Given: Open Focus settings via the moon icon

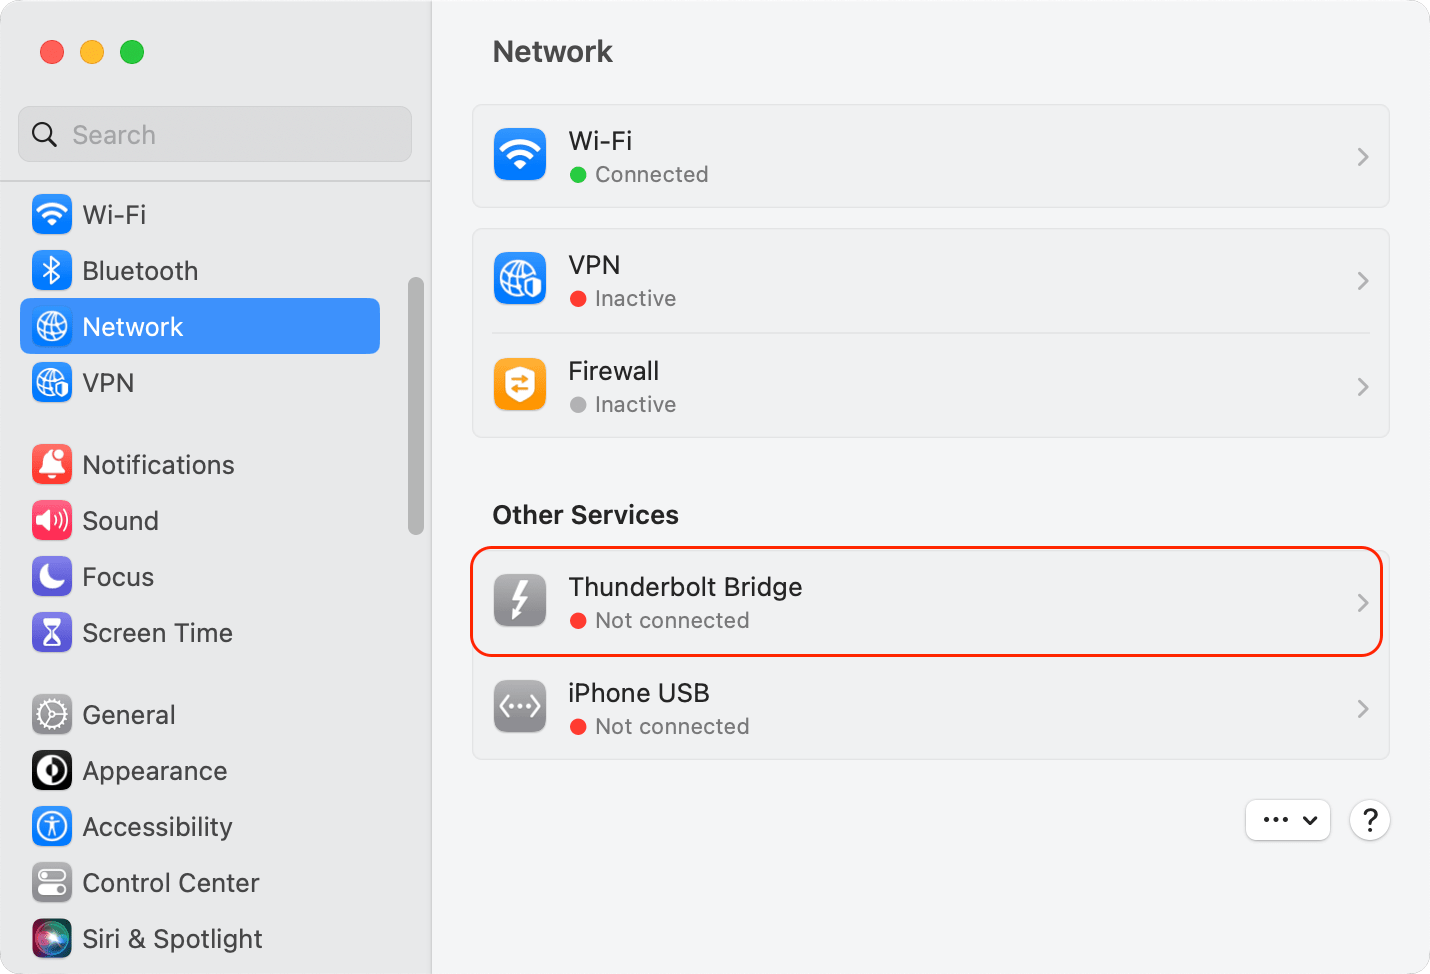Looking at the screenshot, I should [51, 576].
